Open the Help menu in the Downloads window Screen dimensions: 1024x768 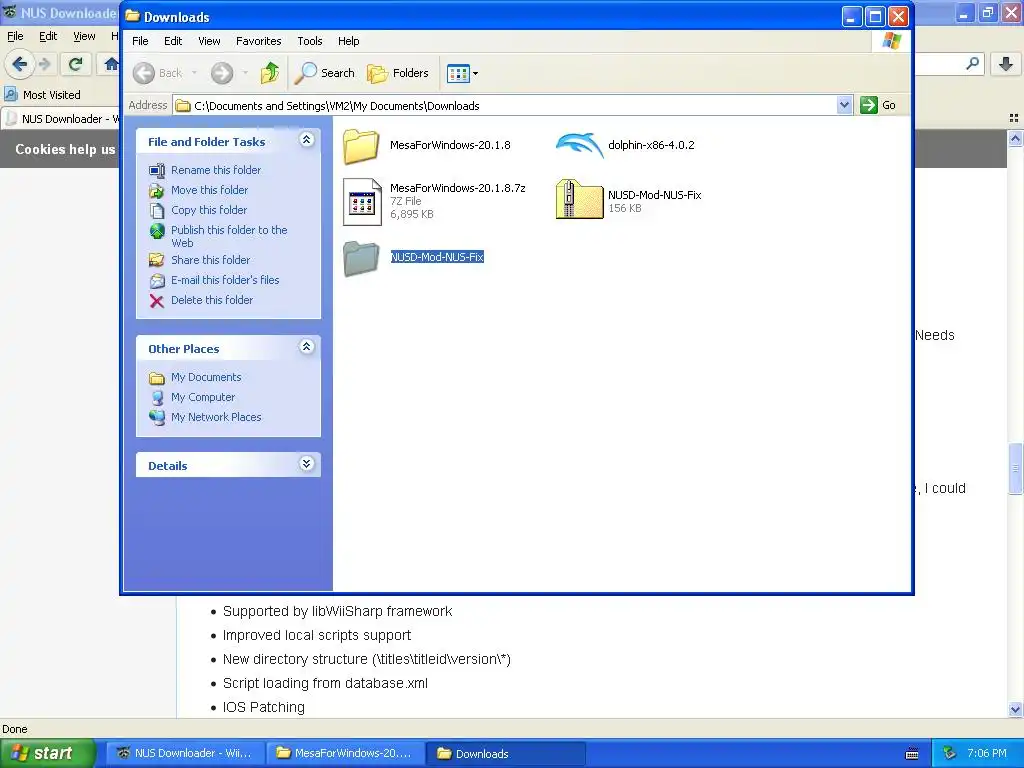349,41
